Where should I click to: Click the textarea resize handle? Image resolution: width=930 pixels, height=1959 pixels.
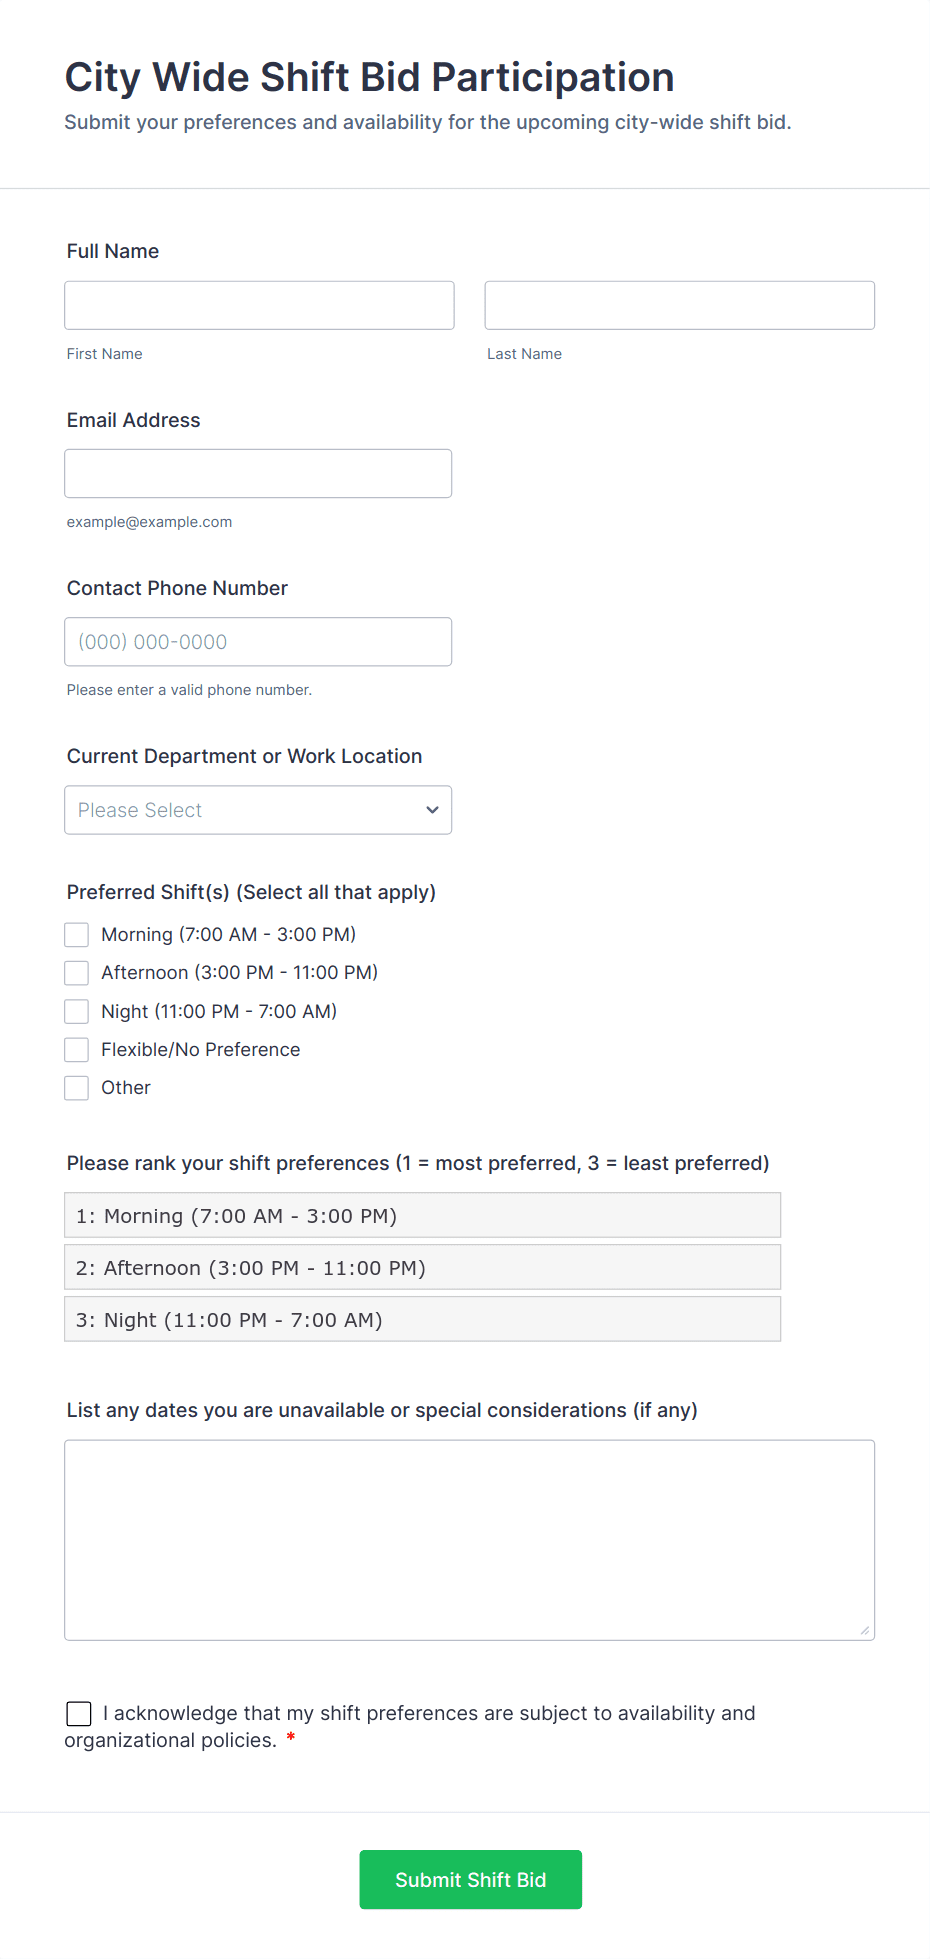865,1630
